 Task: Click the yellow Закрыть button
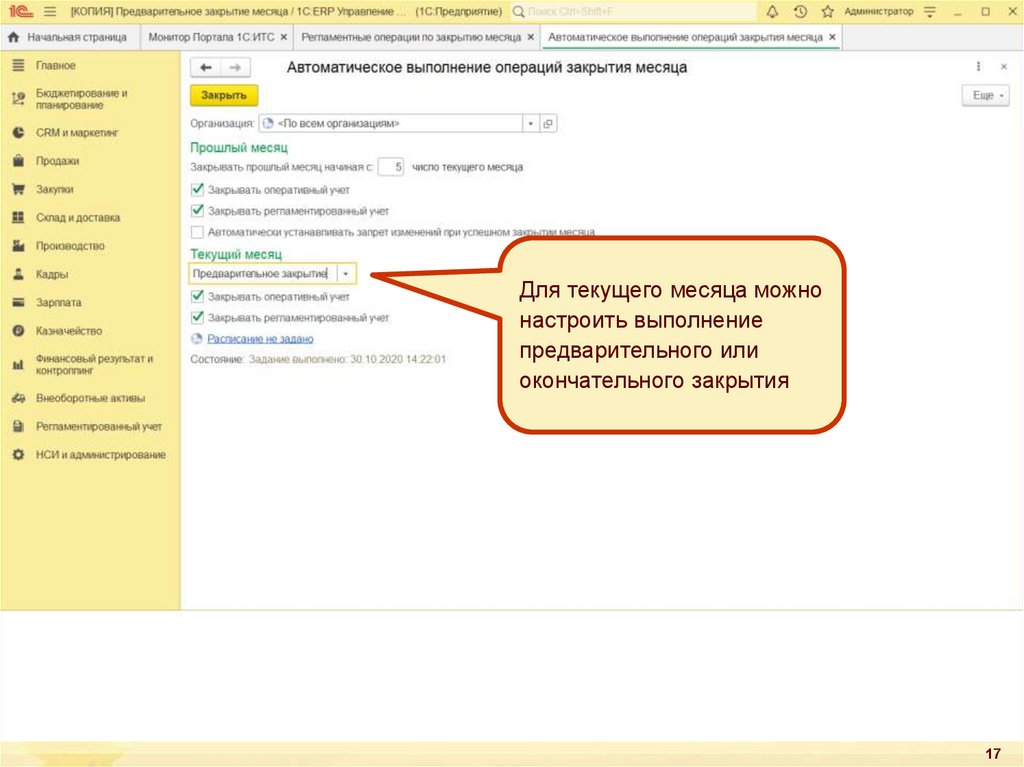pyautogui.click(x=224, y=95)
